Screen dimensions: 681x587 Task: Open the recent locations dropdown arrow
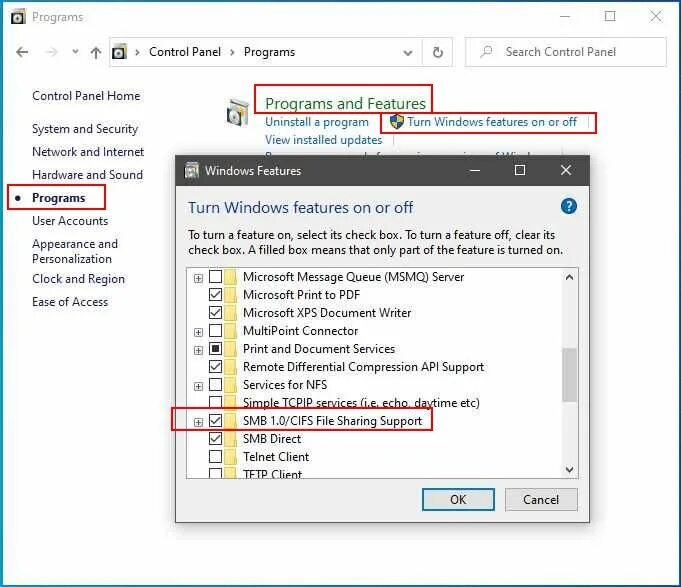pyautogui.click(x=76, y=52)
